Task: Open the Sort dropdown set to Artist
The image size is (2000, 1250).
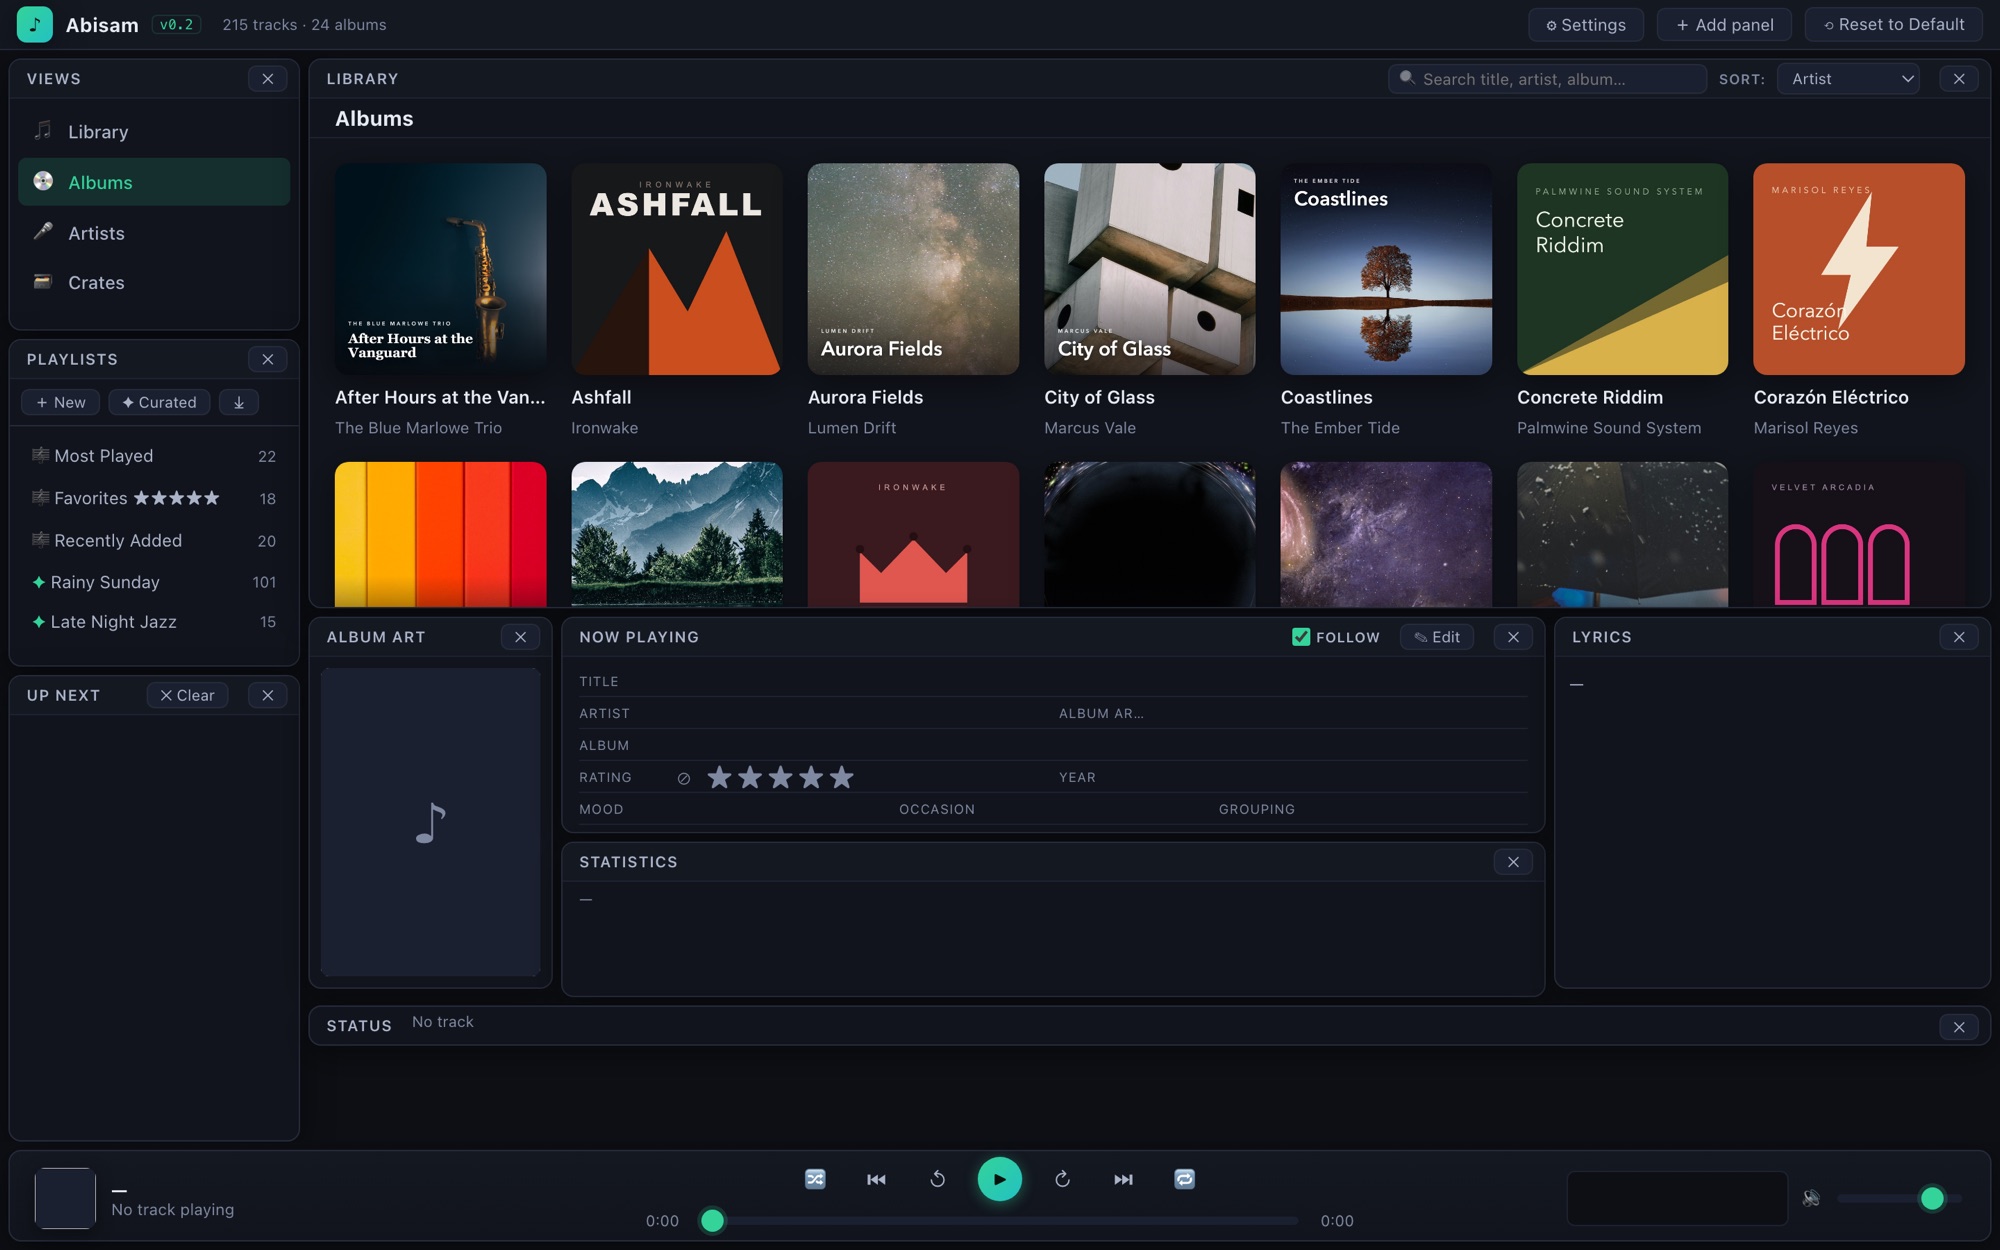Action: [x=1848, y=79]
